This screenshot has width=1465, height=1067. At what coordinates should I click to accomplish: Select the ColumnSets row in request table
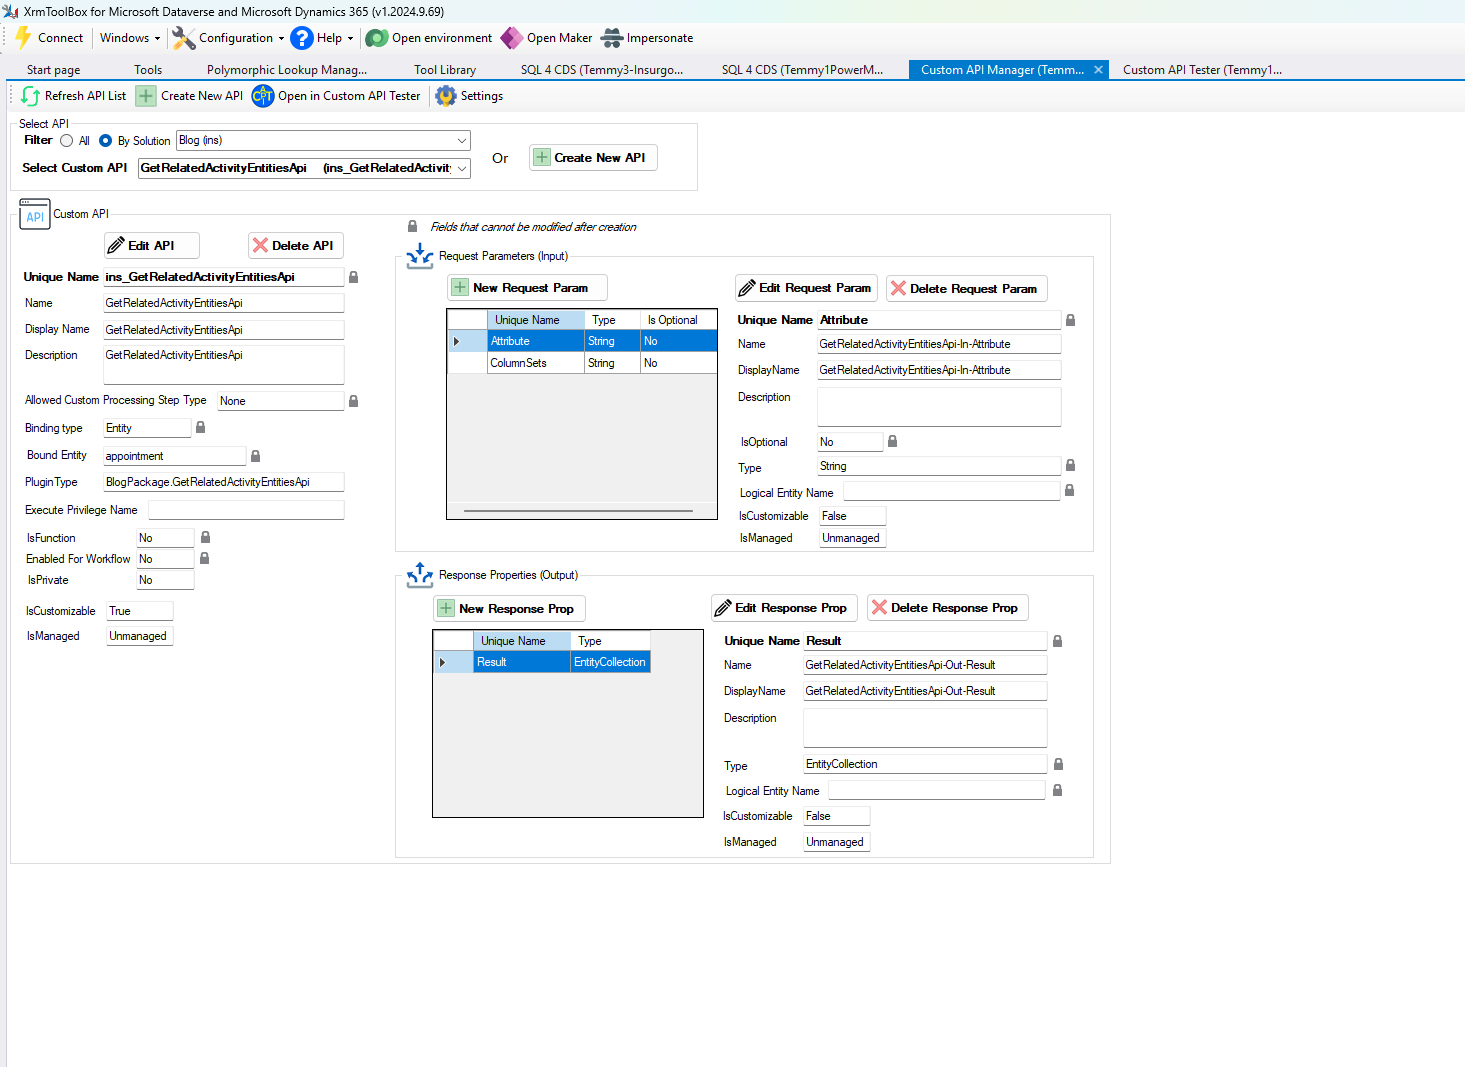pos(582,363)
